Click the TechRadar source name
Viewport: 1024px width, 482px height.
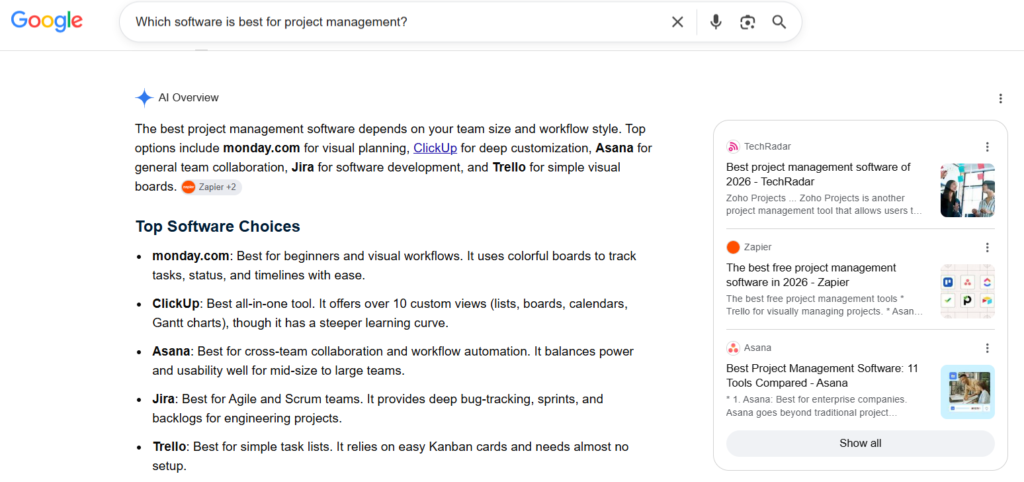[x=767, y=146]
